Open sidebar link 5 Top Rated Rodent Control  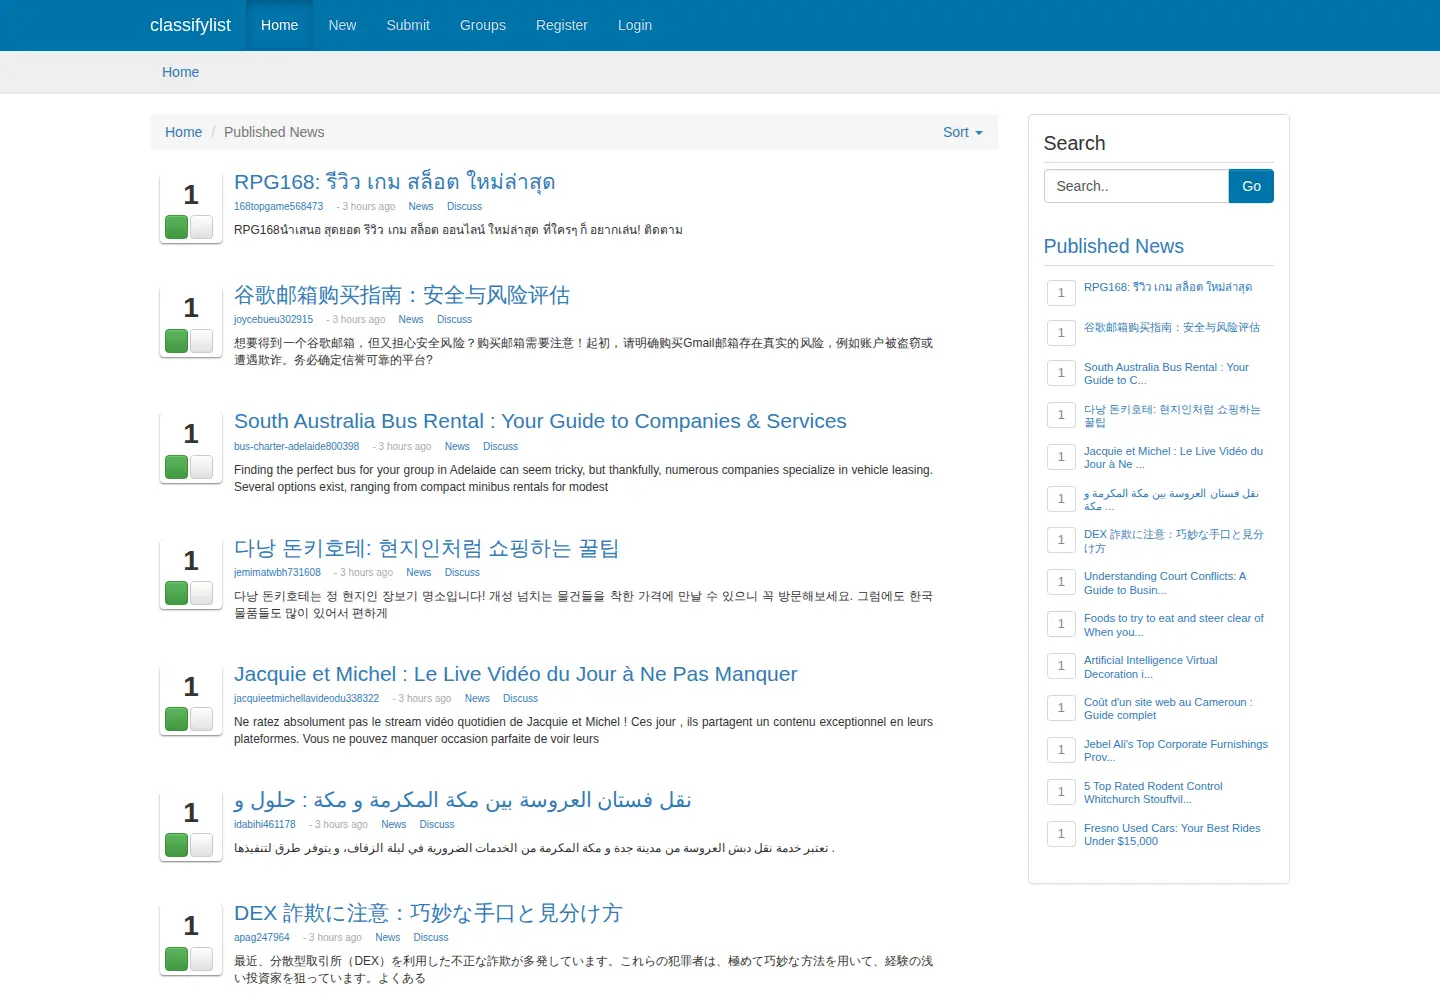1153,793
